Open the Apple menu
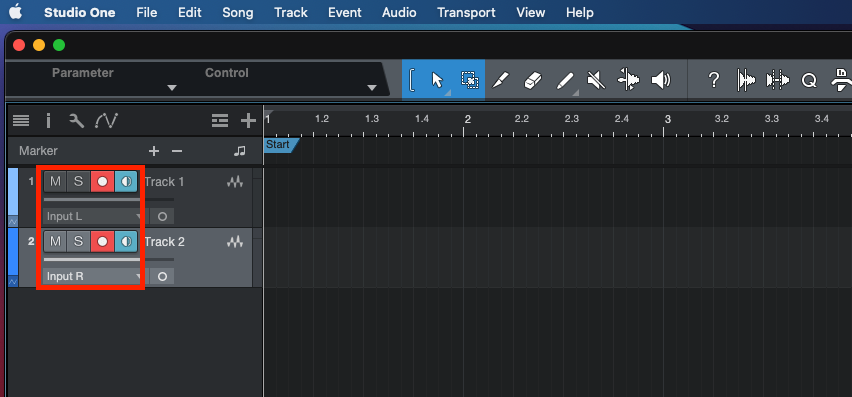The width and height of the screenshot is (852, 397). point(16,11)
